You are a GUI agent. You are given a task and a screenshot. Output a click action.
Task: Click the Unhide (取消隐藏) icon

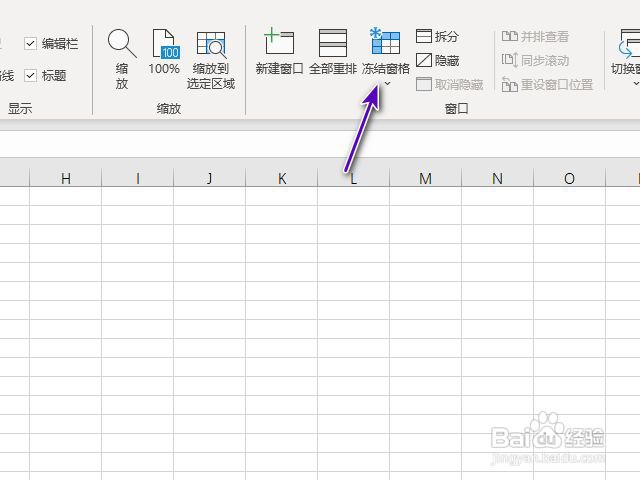(424, 84)
